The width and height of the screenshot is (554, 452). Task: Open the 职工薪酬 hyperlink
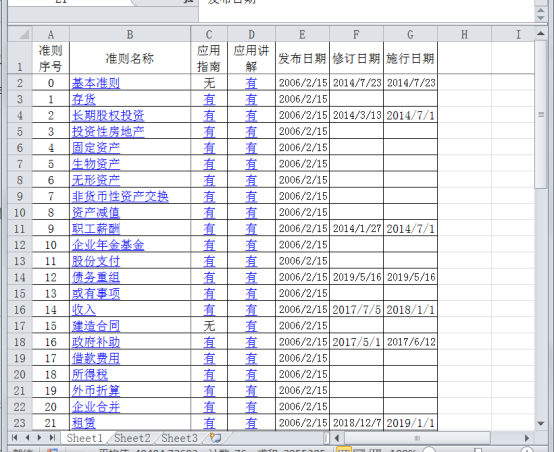(96, 229)
